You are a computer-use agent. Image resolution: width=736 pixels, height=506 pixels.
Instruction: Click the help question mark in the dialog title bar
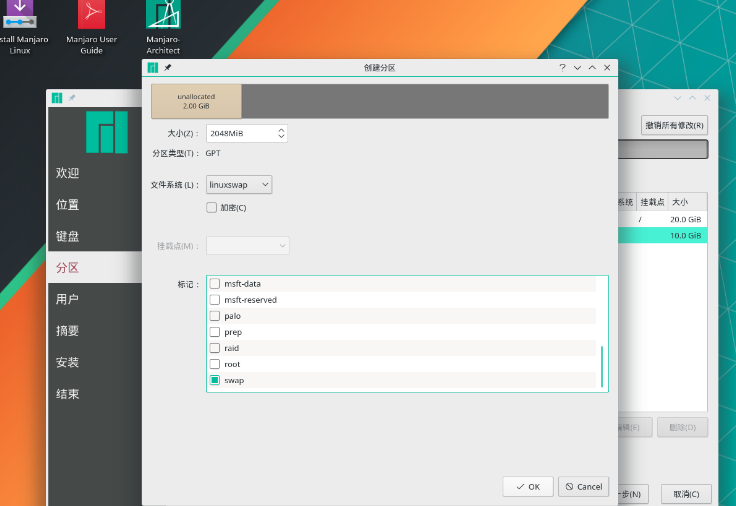(x=562, y=68)
